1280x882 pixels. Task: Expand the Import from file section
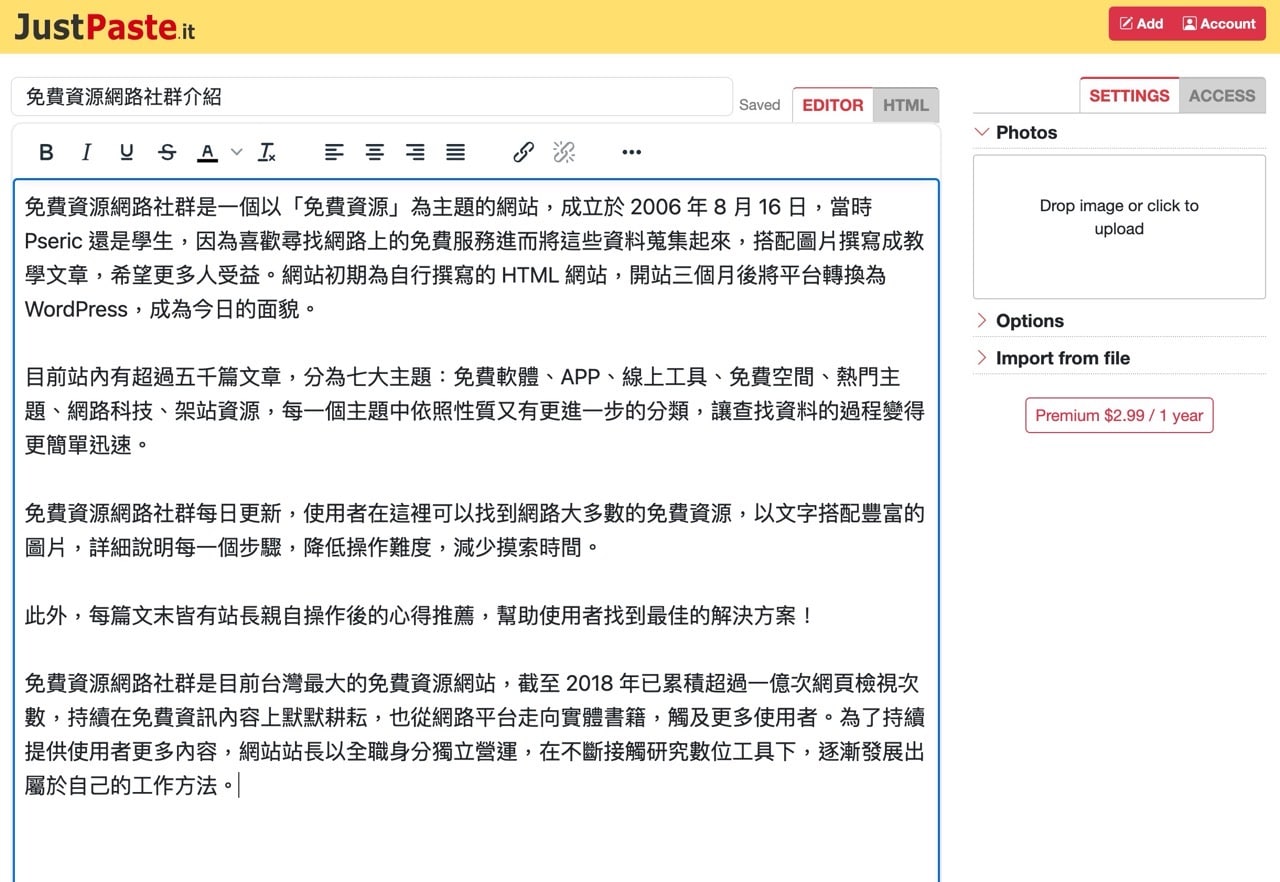(1119, 358)
